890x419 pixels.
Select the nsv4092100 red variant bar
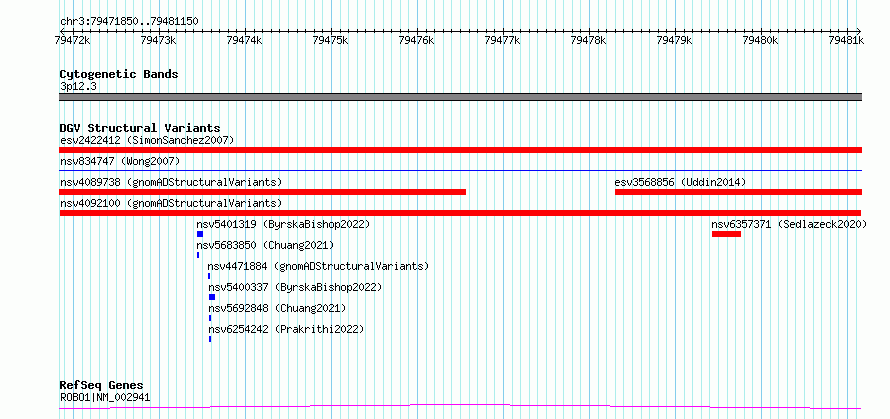[x=461, y=213]
